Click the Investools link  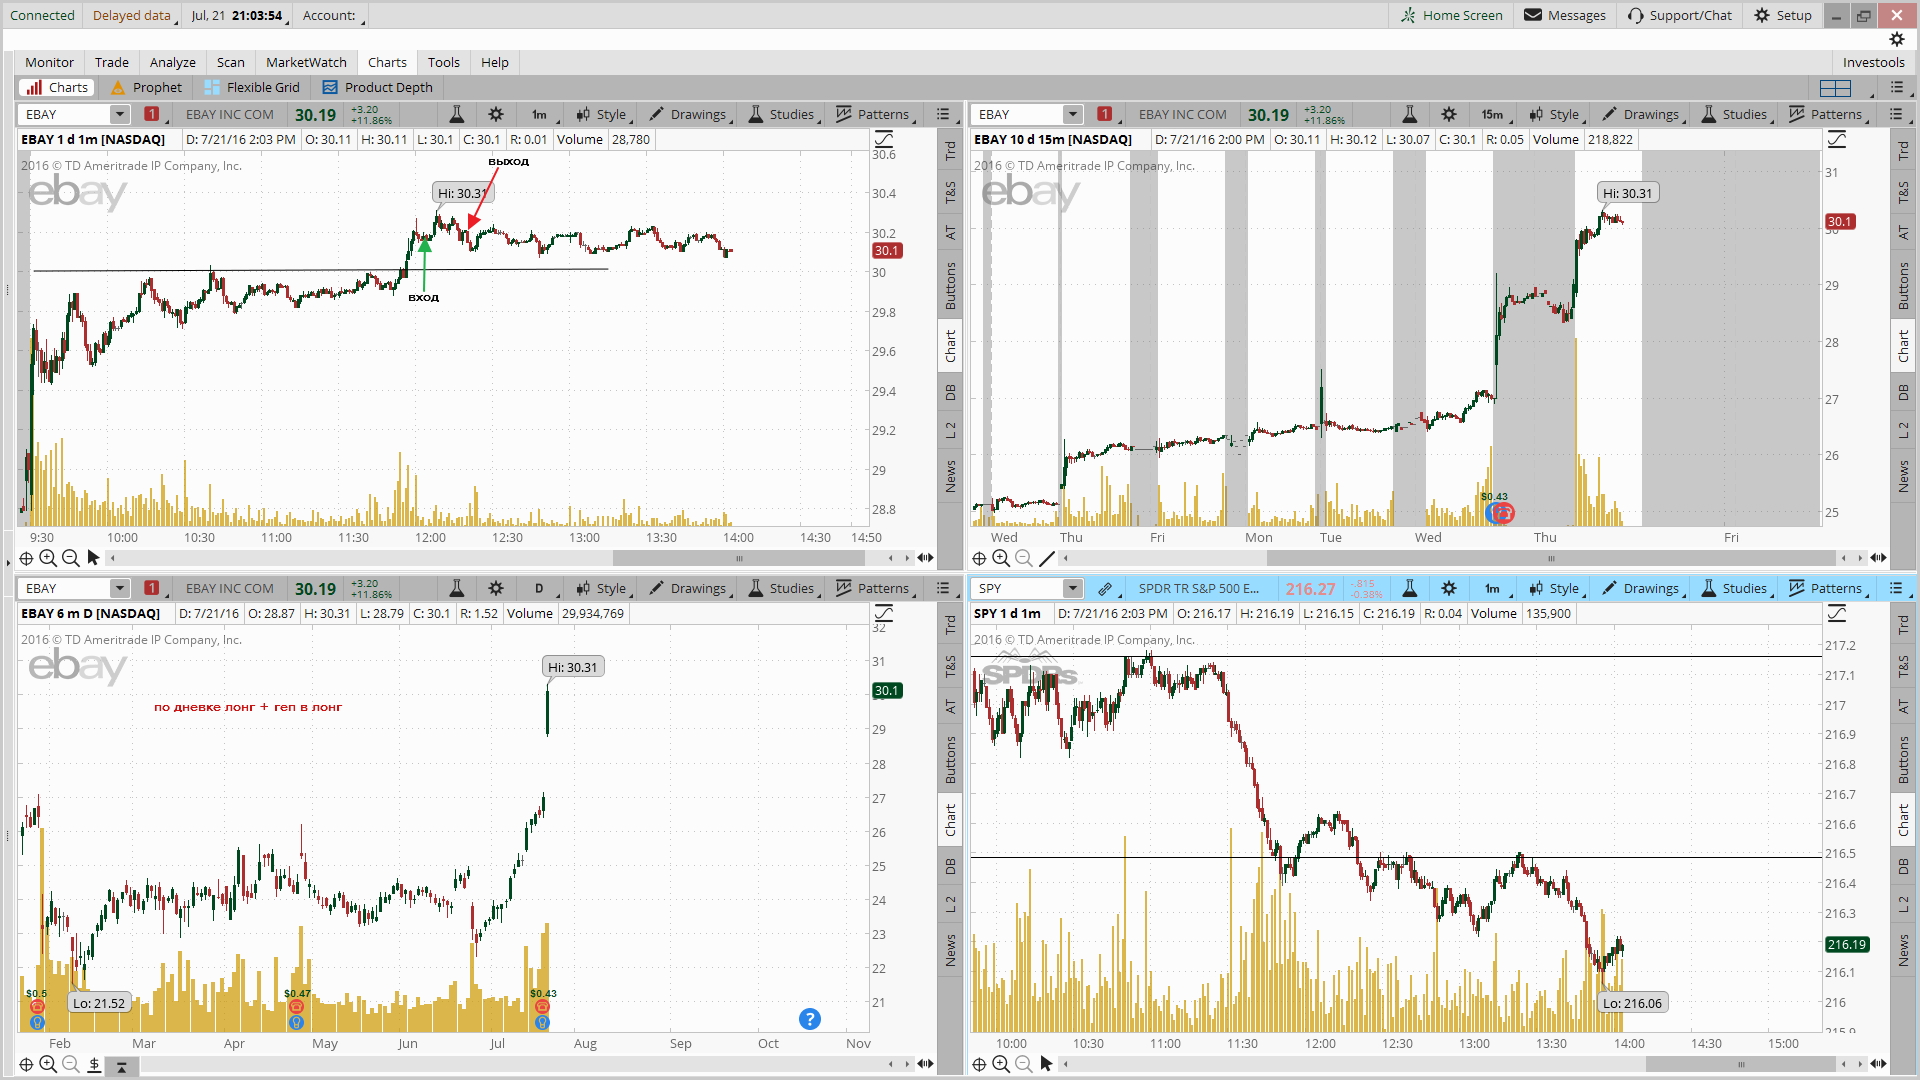tap(1873, 62)
